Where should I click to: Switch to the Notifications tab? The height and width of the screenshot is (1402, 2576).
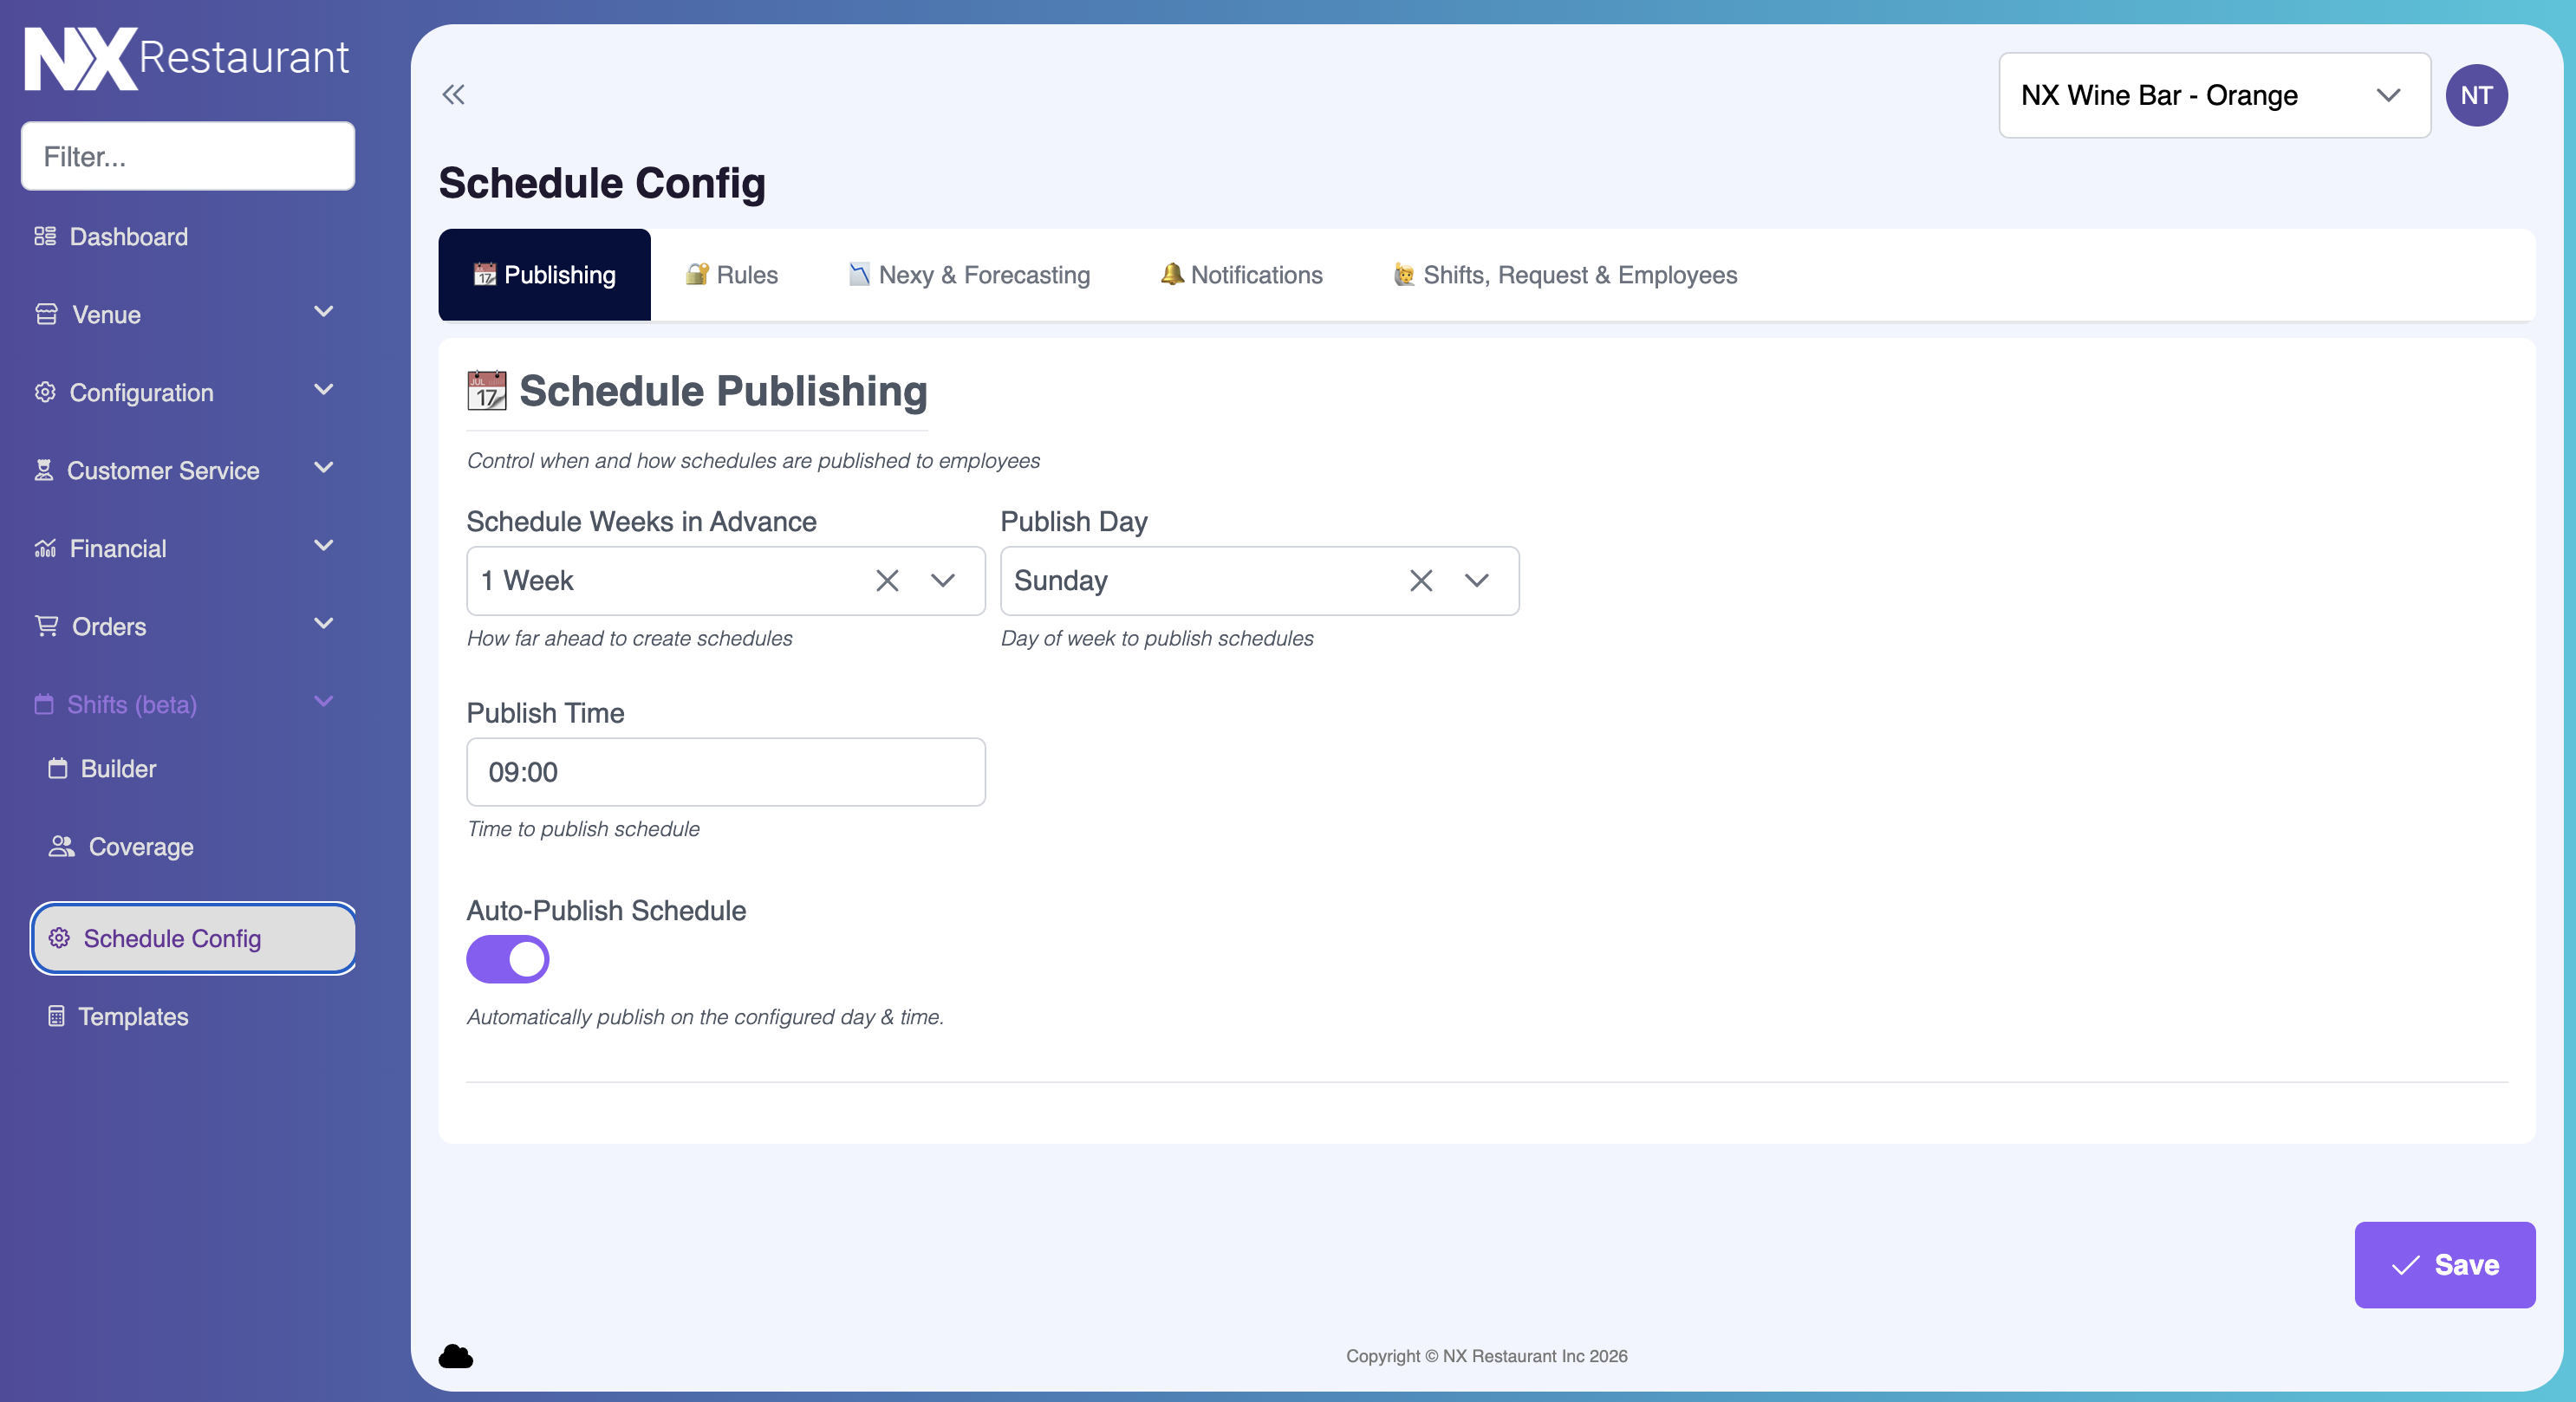pyautogui.click(x=1240, y=275)
